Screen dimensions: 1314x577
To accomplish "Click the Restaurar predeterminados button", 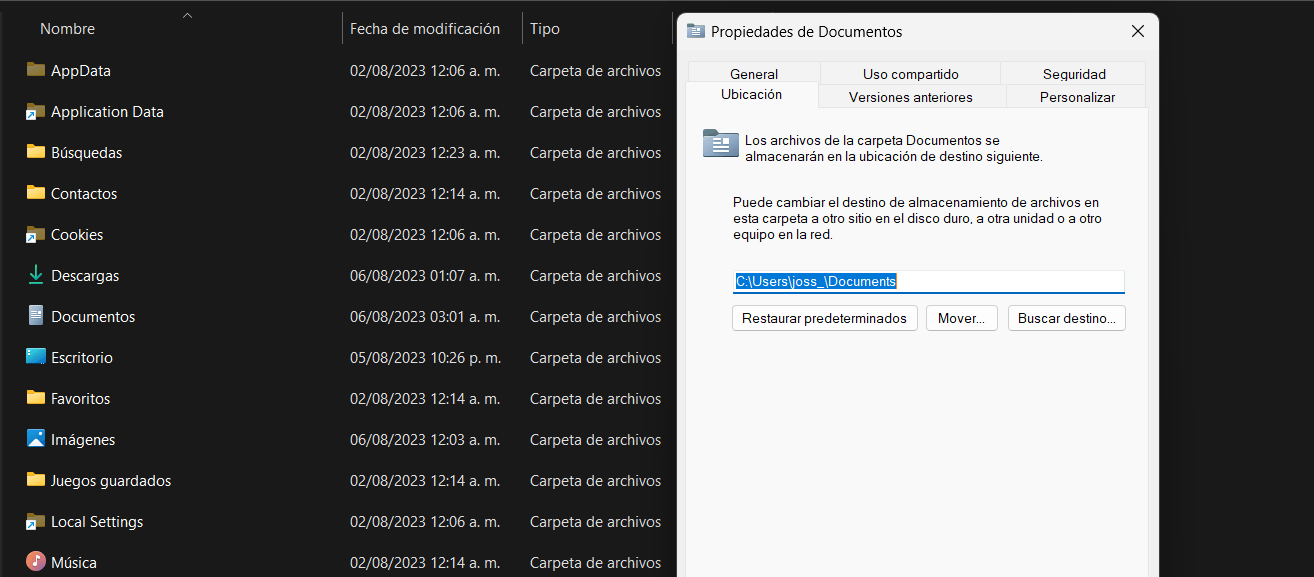I will click(825, 318).
